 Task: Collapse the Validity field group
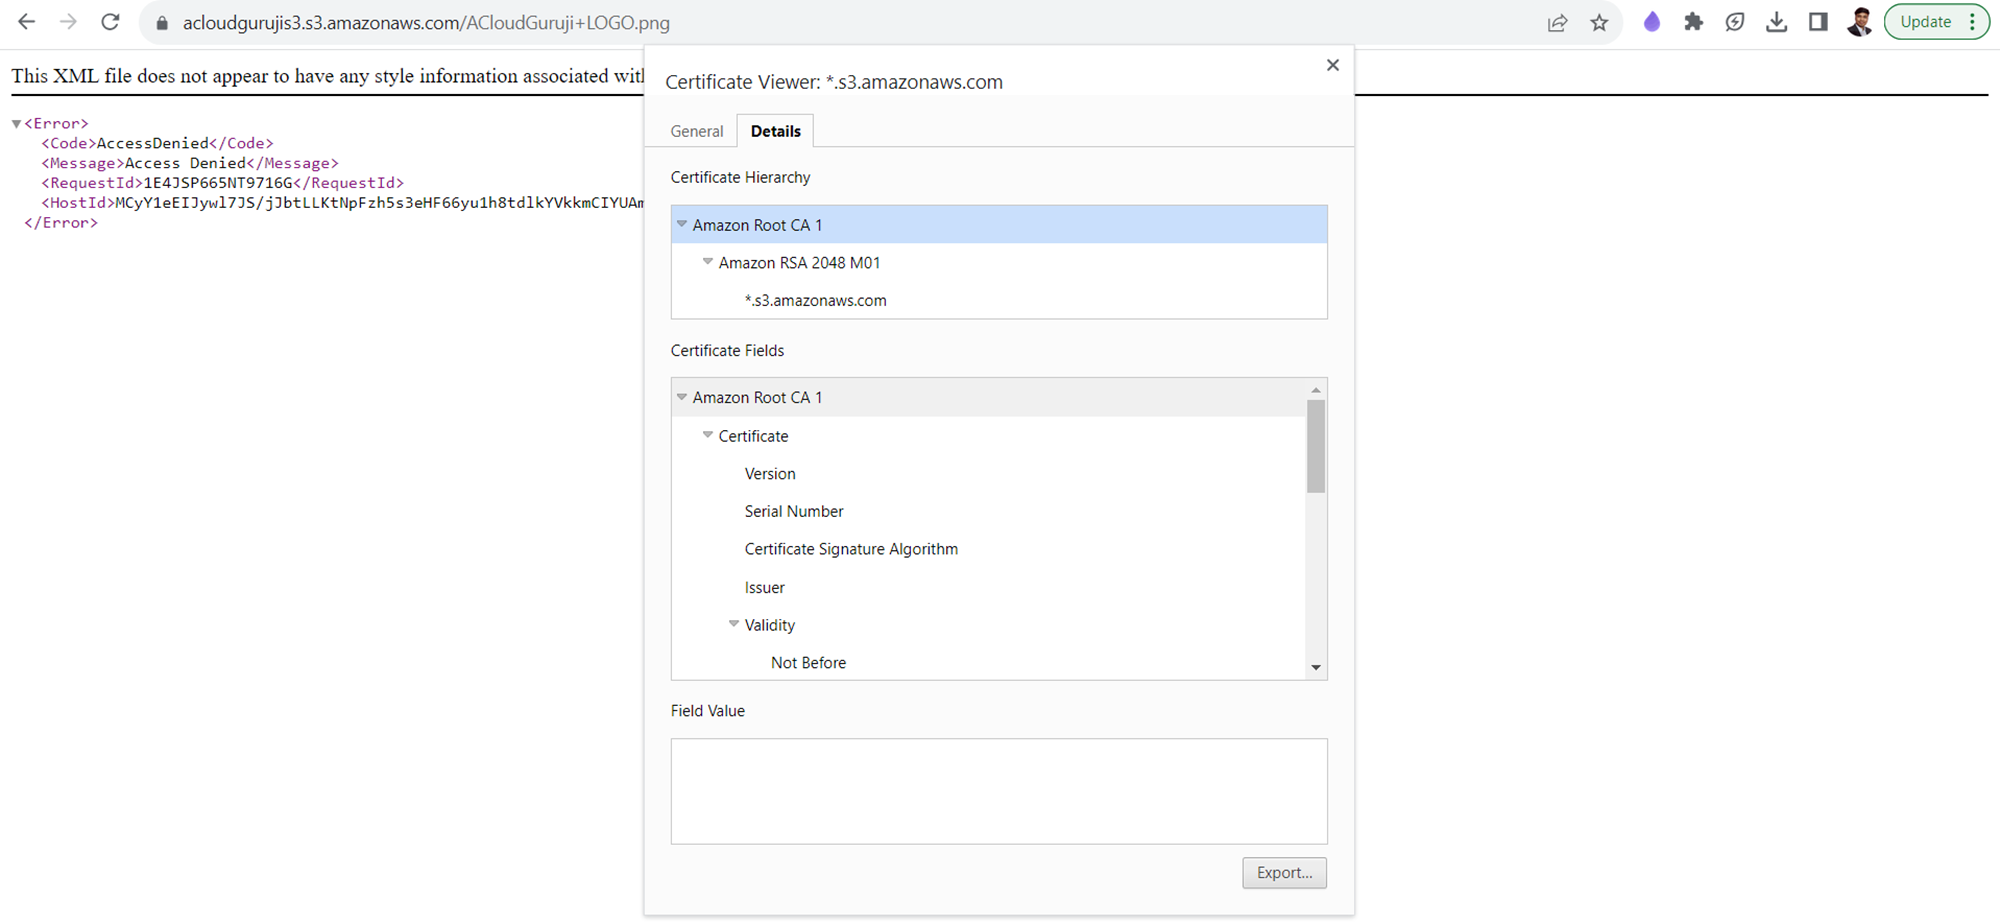(734, 624)
